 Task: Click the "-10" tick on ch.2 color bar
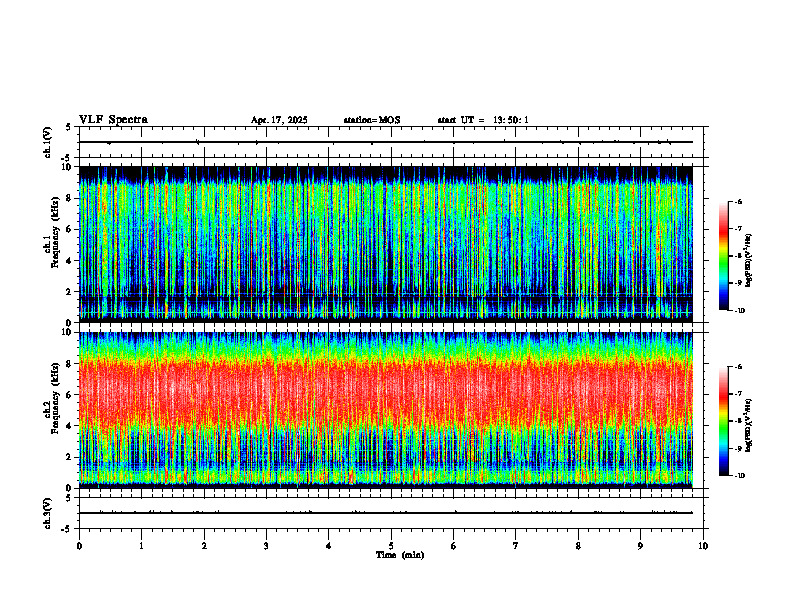tap(739, 476)
